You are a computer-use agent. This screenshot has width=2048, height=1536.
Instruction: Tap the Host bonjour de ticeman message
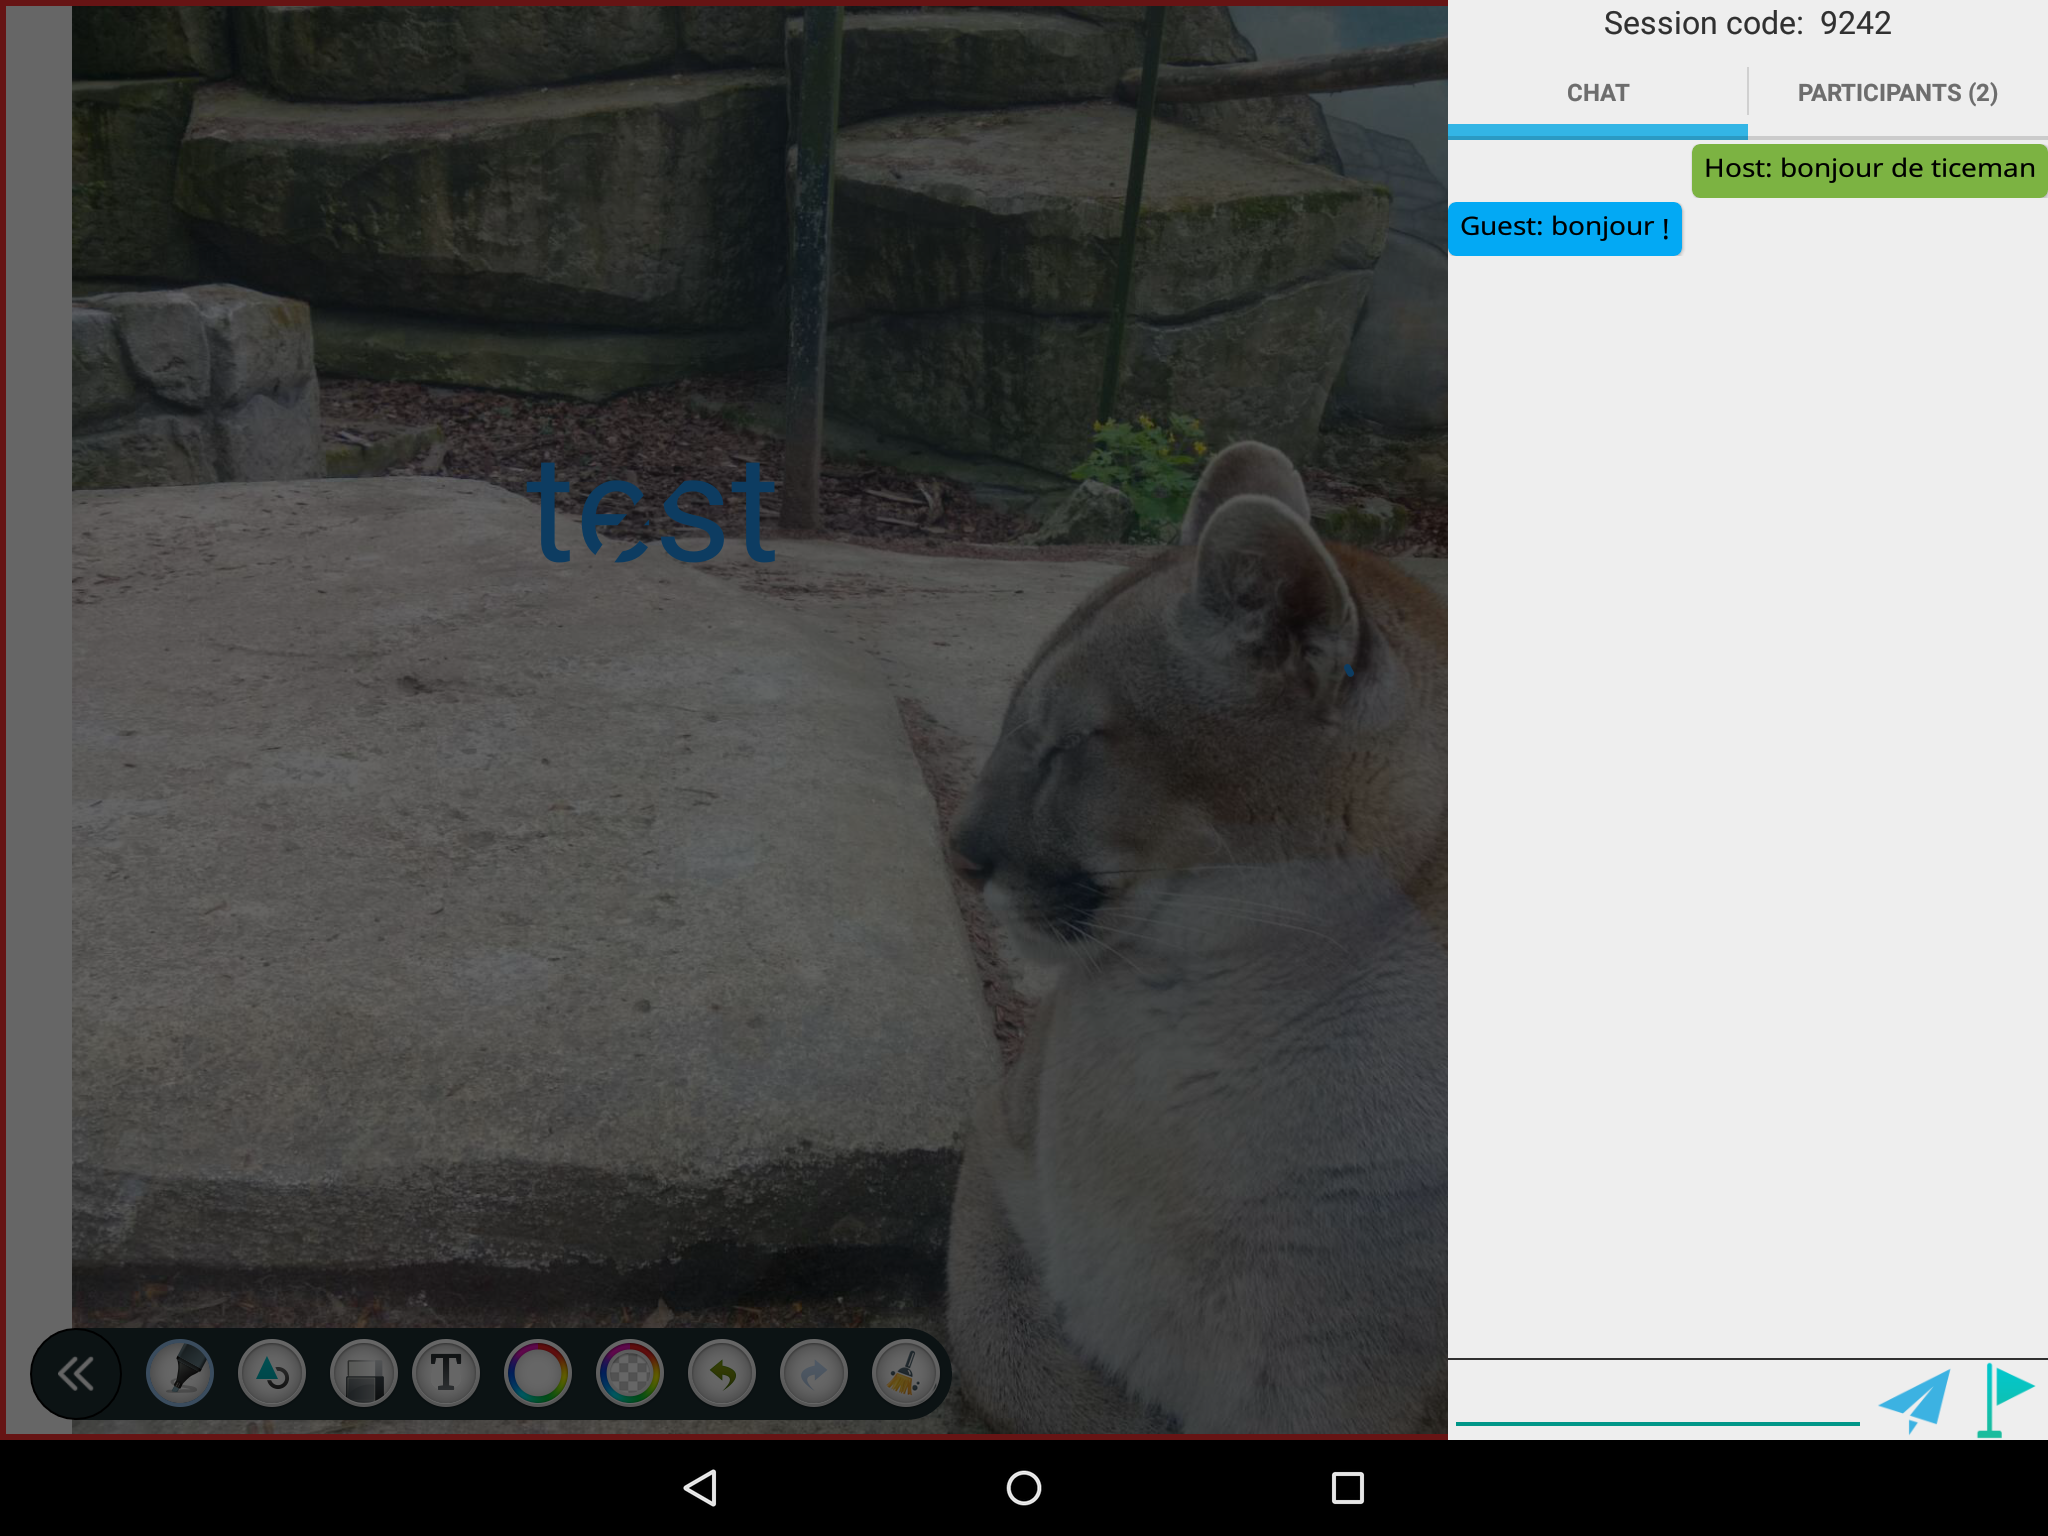[x=1869, y=170]
